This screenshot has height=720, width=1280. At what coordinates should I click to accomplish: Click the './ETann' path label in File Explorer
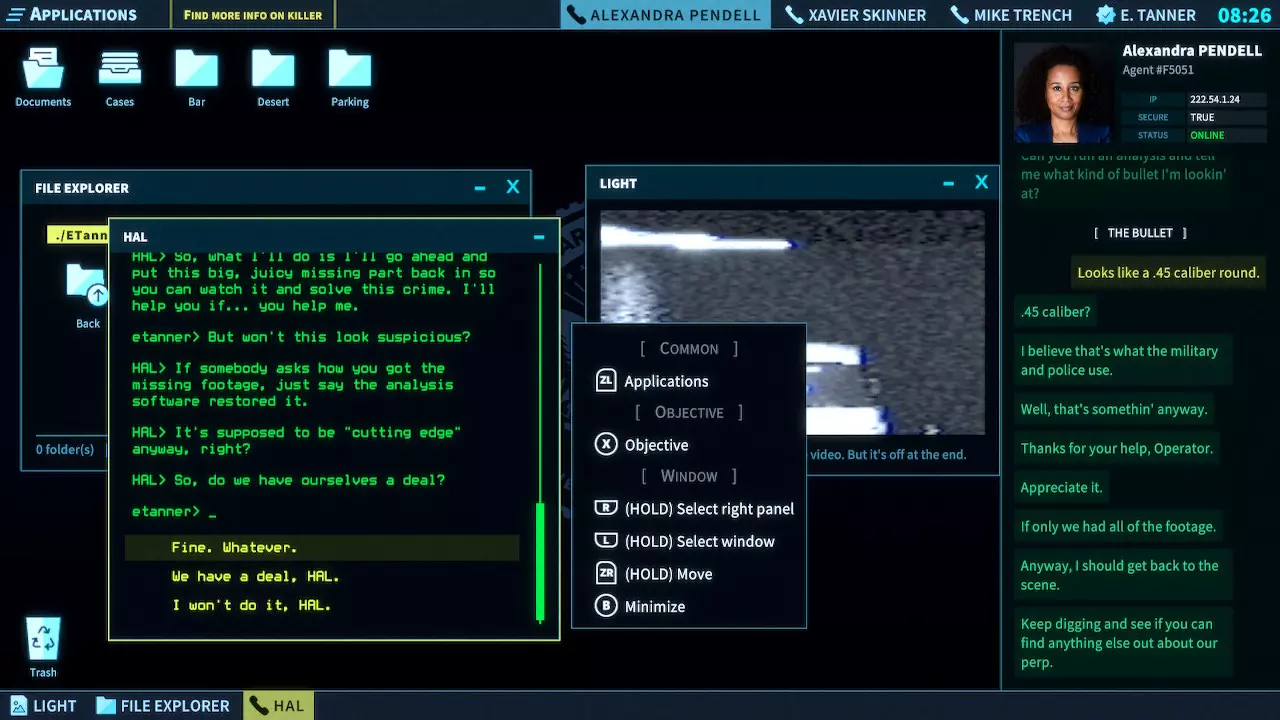(x=78, y=235)
